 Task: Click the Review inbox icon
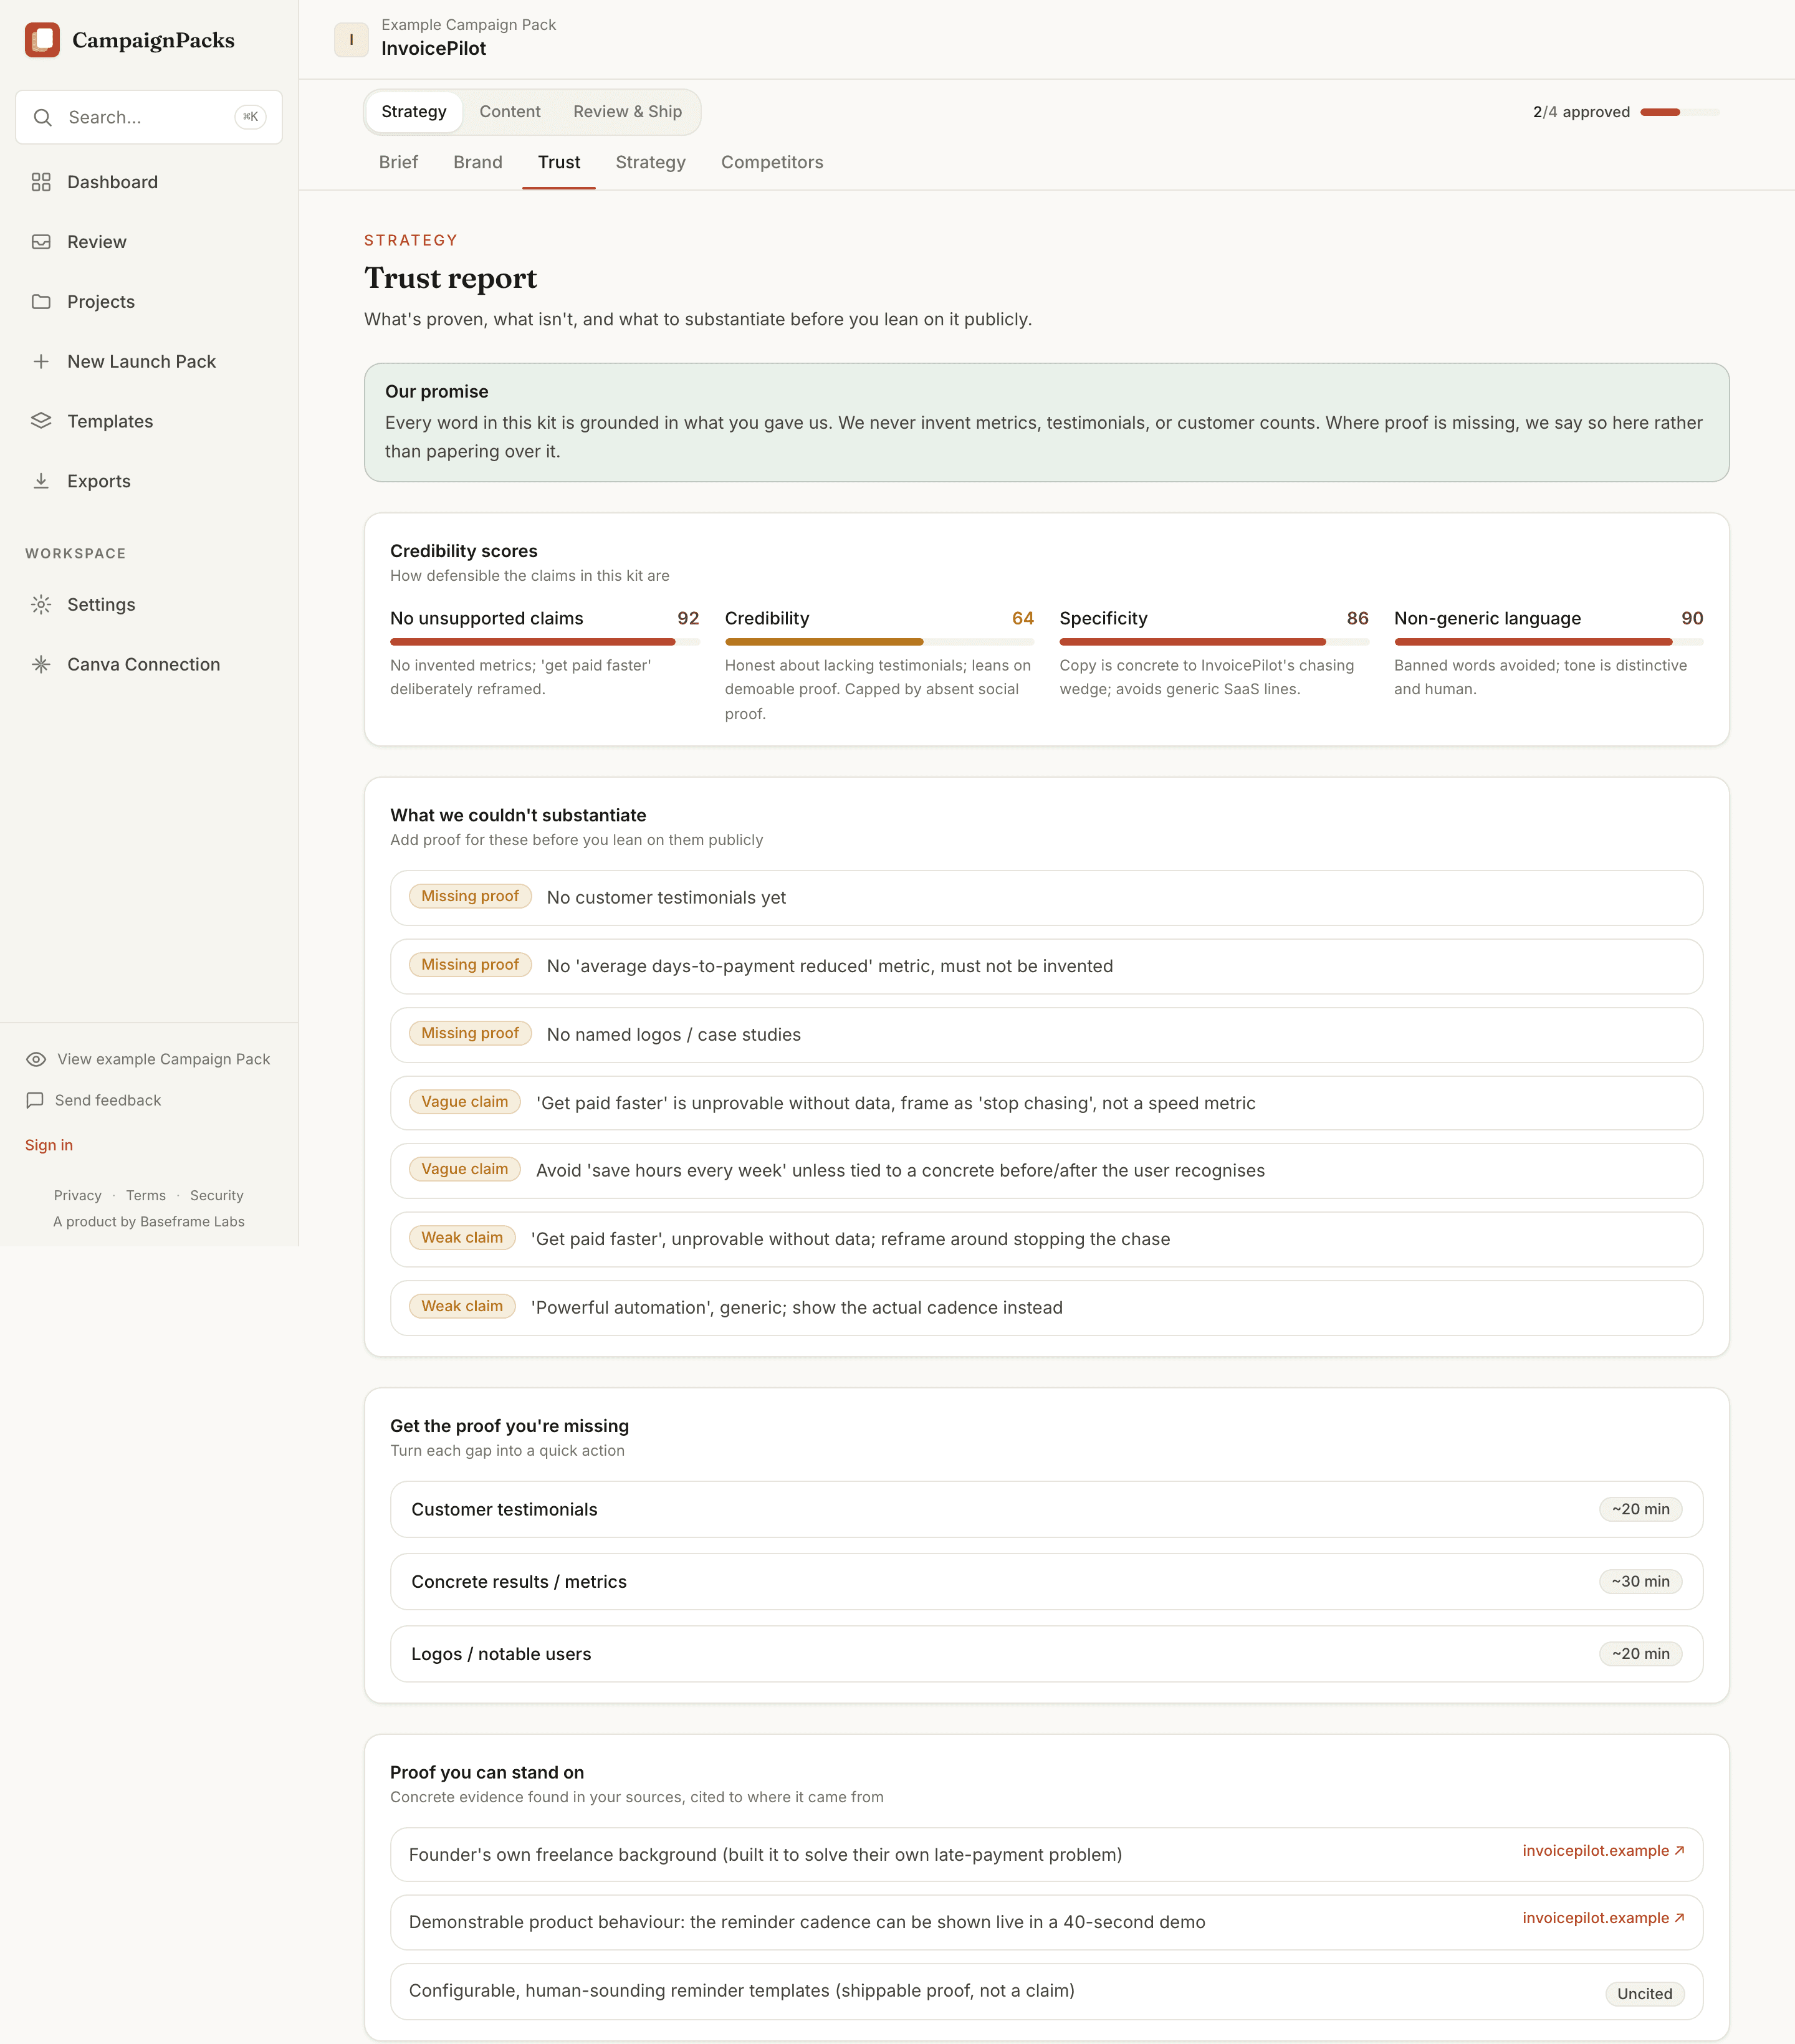(41, 242)
